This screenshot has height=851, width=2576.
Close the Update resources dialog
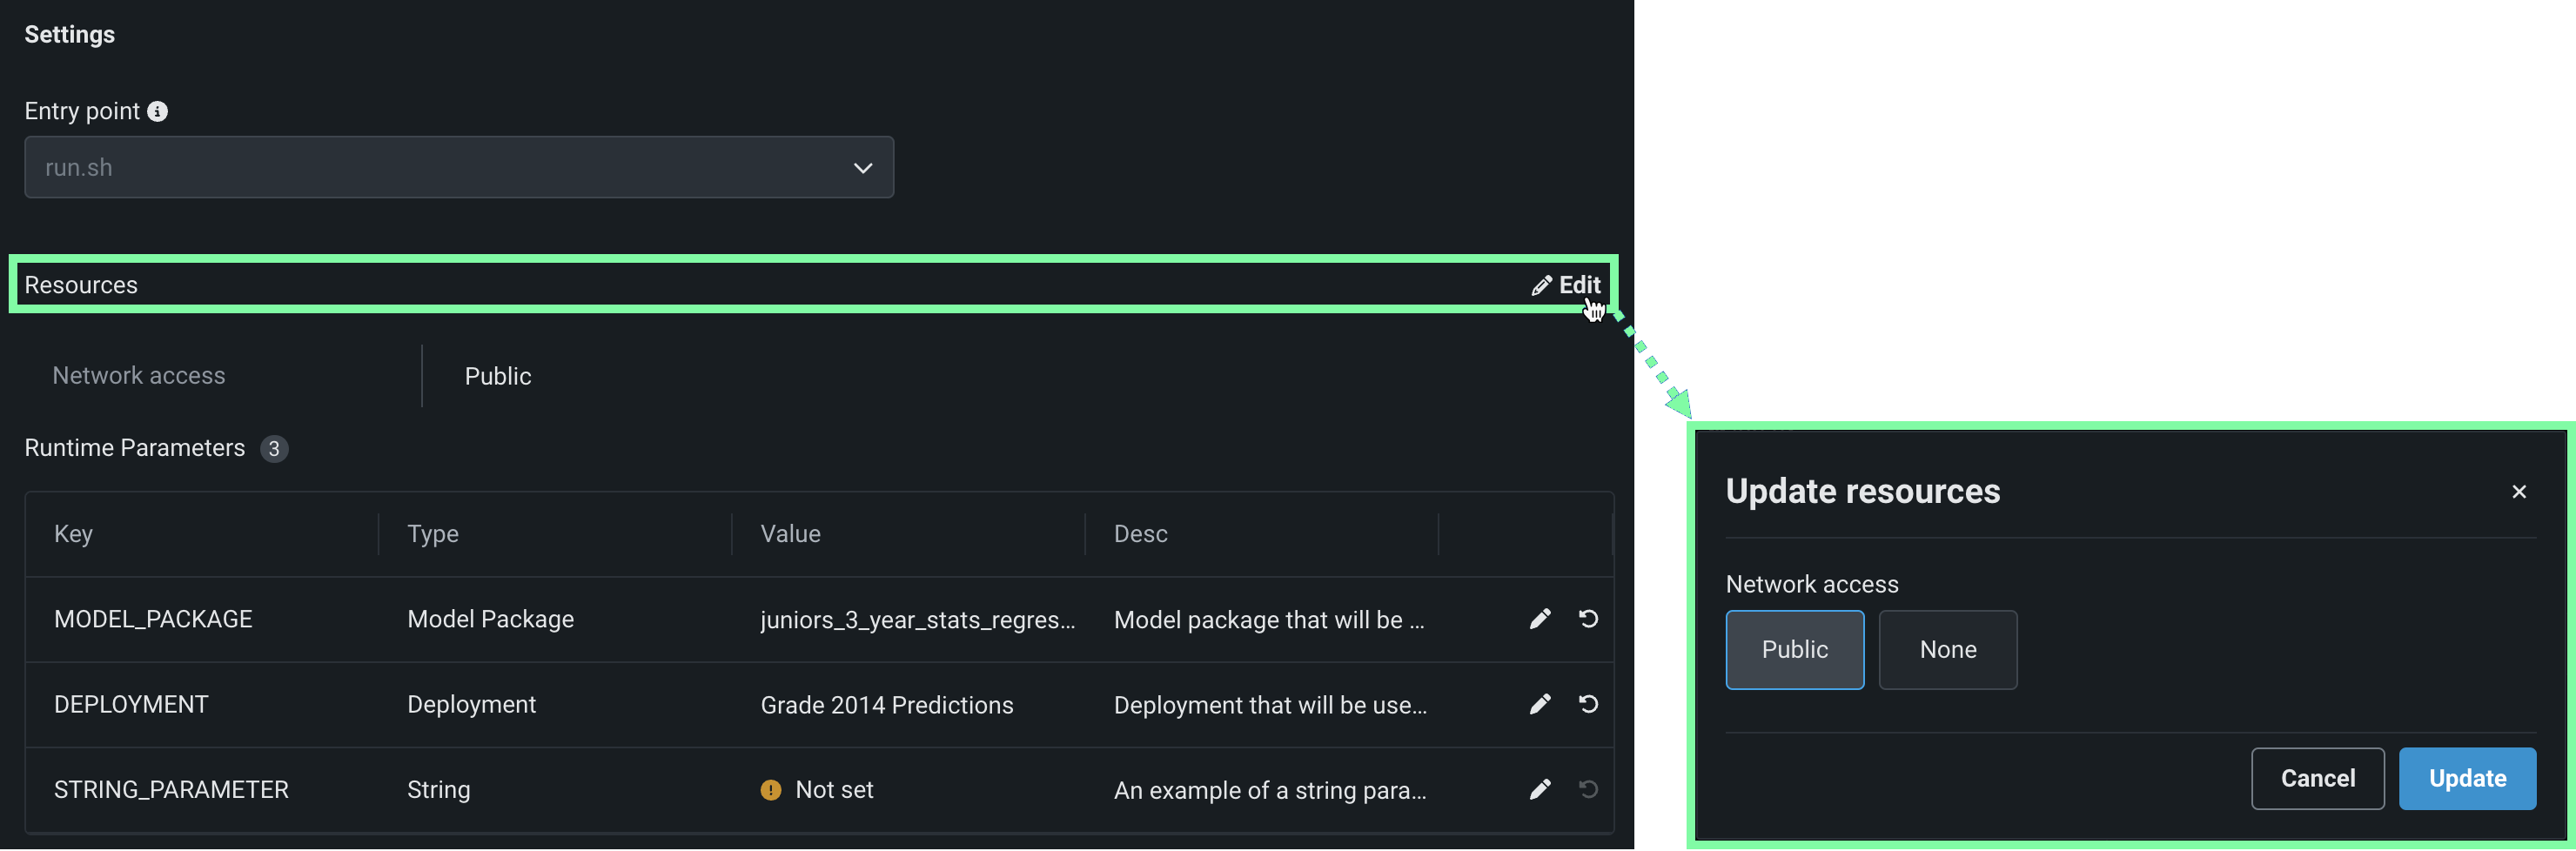click(x=2518, y=491)
